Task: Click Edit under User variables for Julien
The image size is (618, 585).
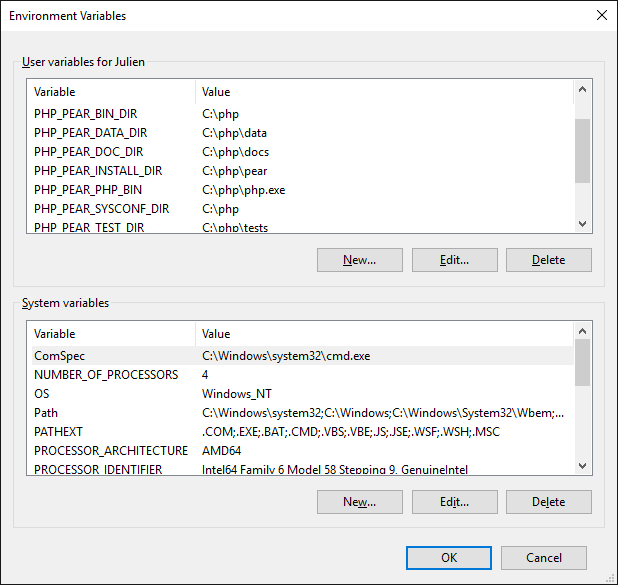Action: [455, 260]
